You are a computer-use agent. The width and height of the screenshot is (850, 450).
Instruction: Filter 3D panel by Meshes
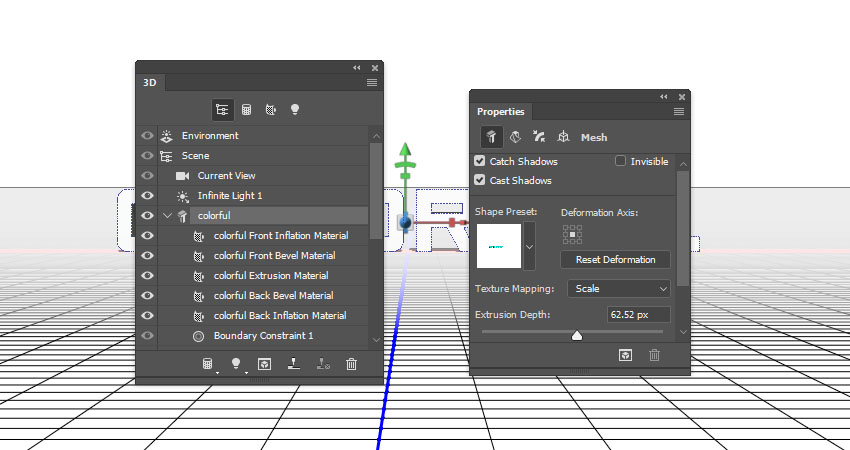tap(246, 109)
